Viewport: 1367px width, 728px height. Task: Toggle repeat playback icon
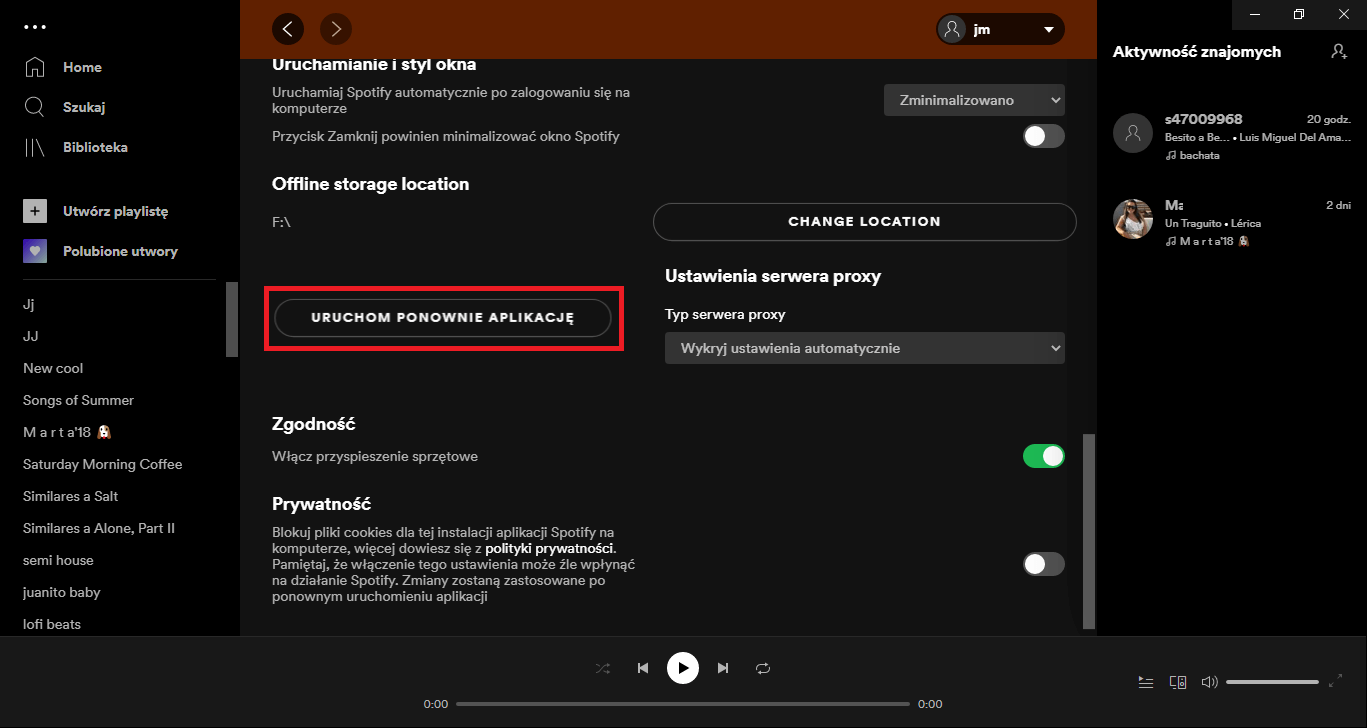coord(763,668)
